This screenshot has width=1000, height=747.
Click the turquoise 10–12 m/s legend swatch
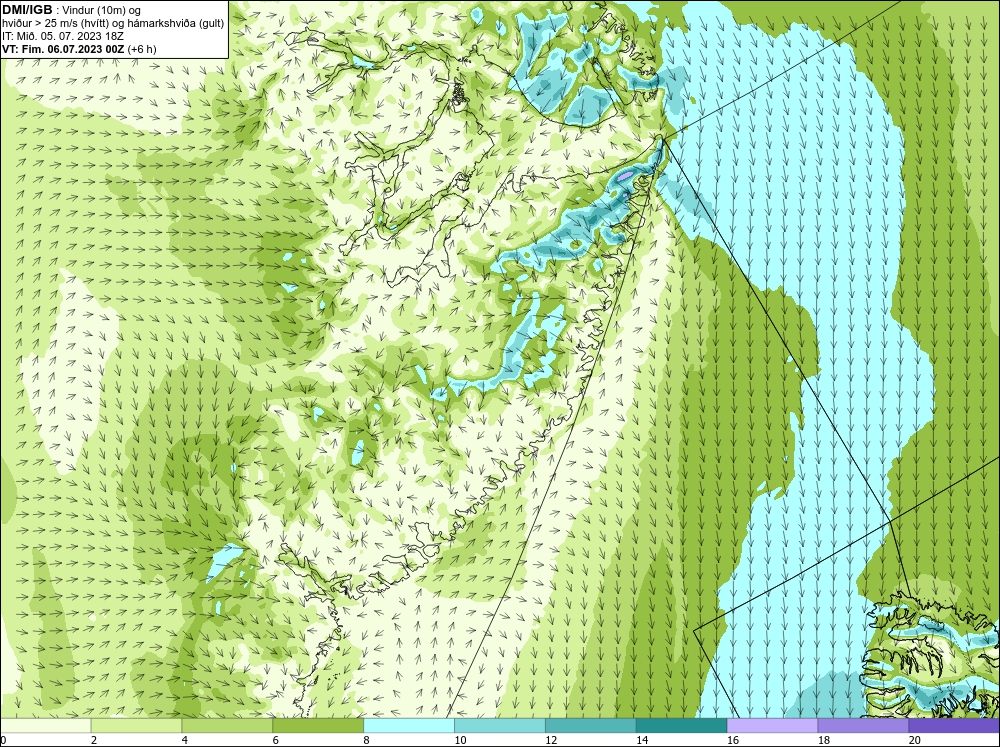tap(500, 726)
